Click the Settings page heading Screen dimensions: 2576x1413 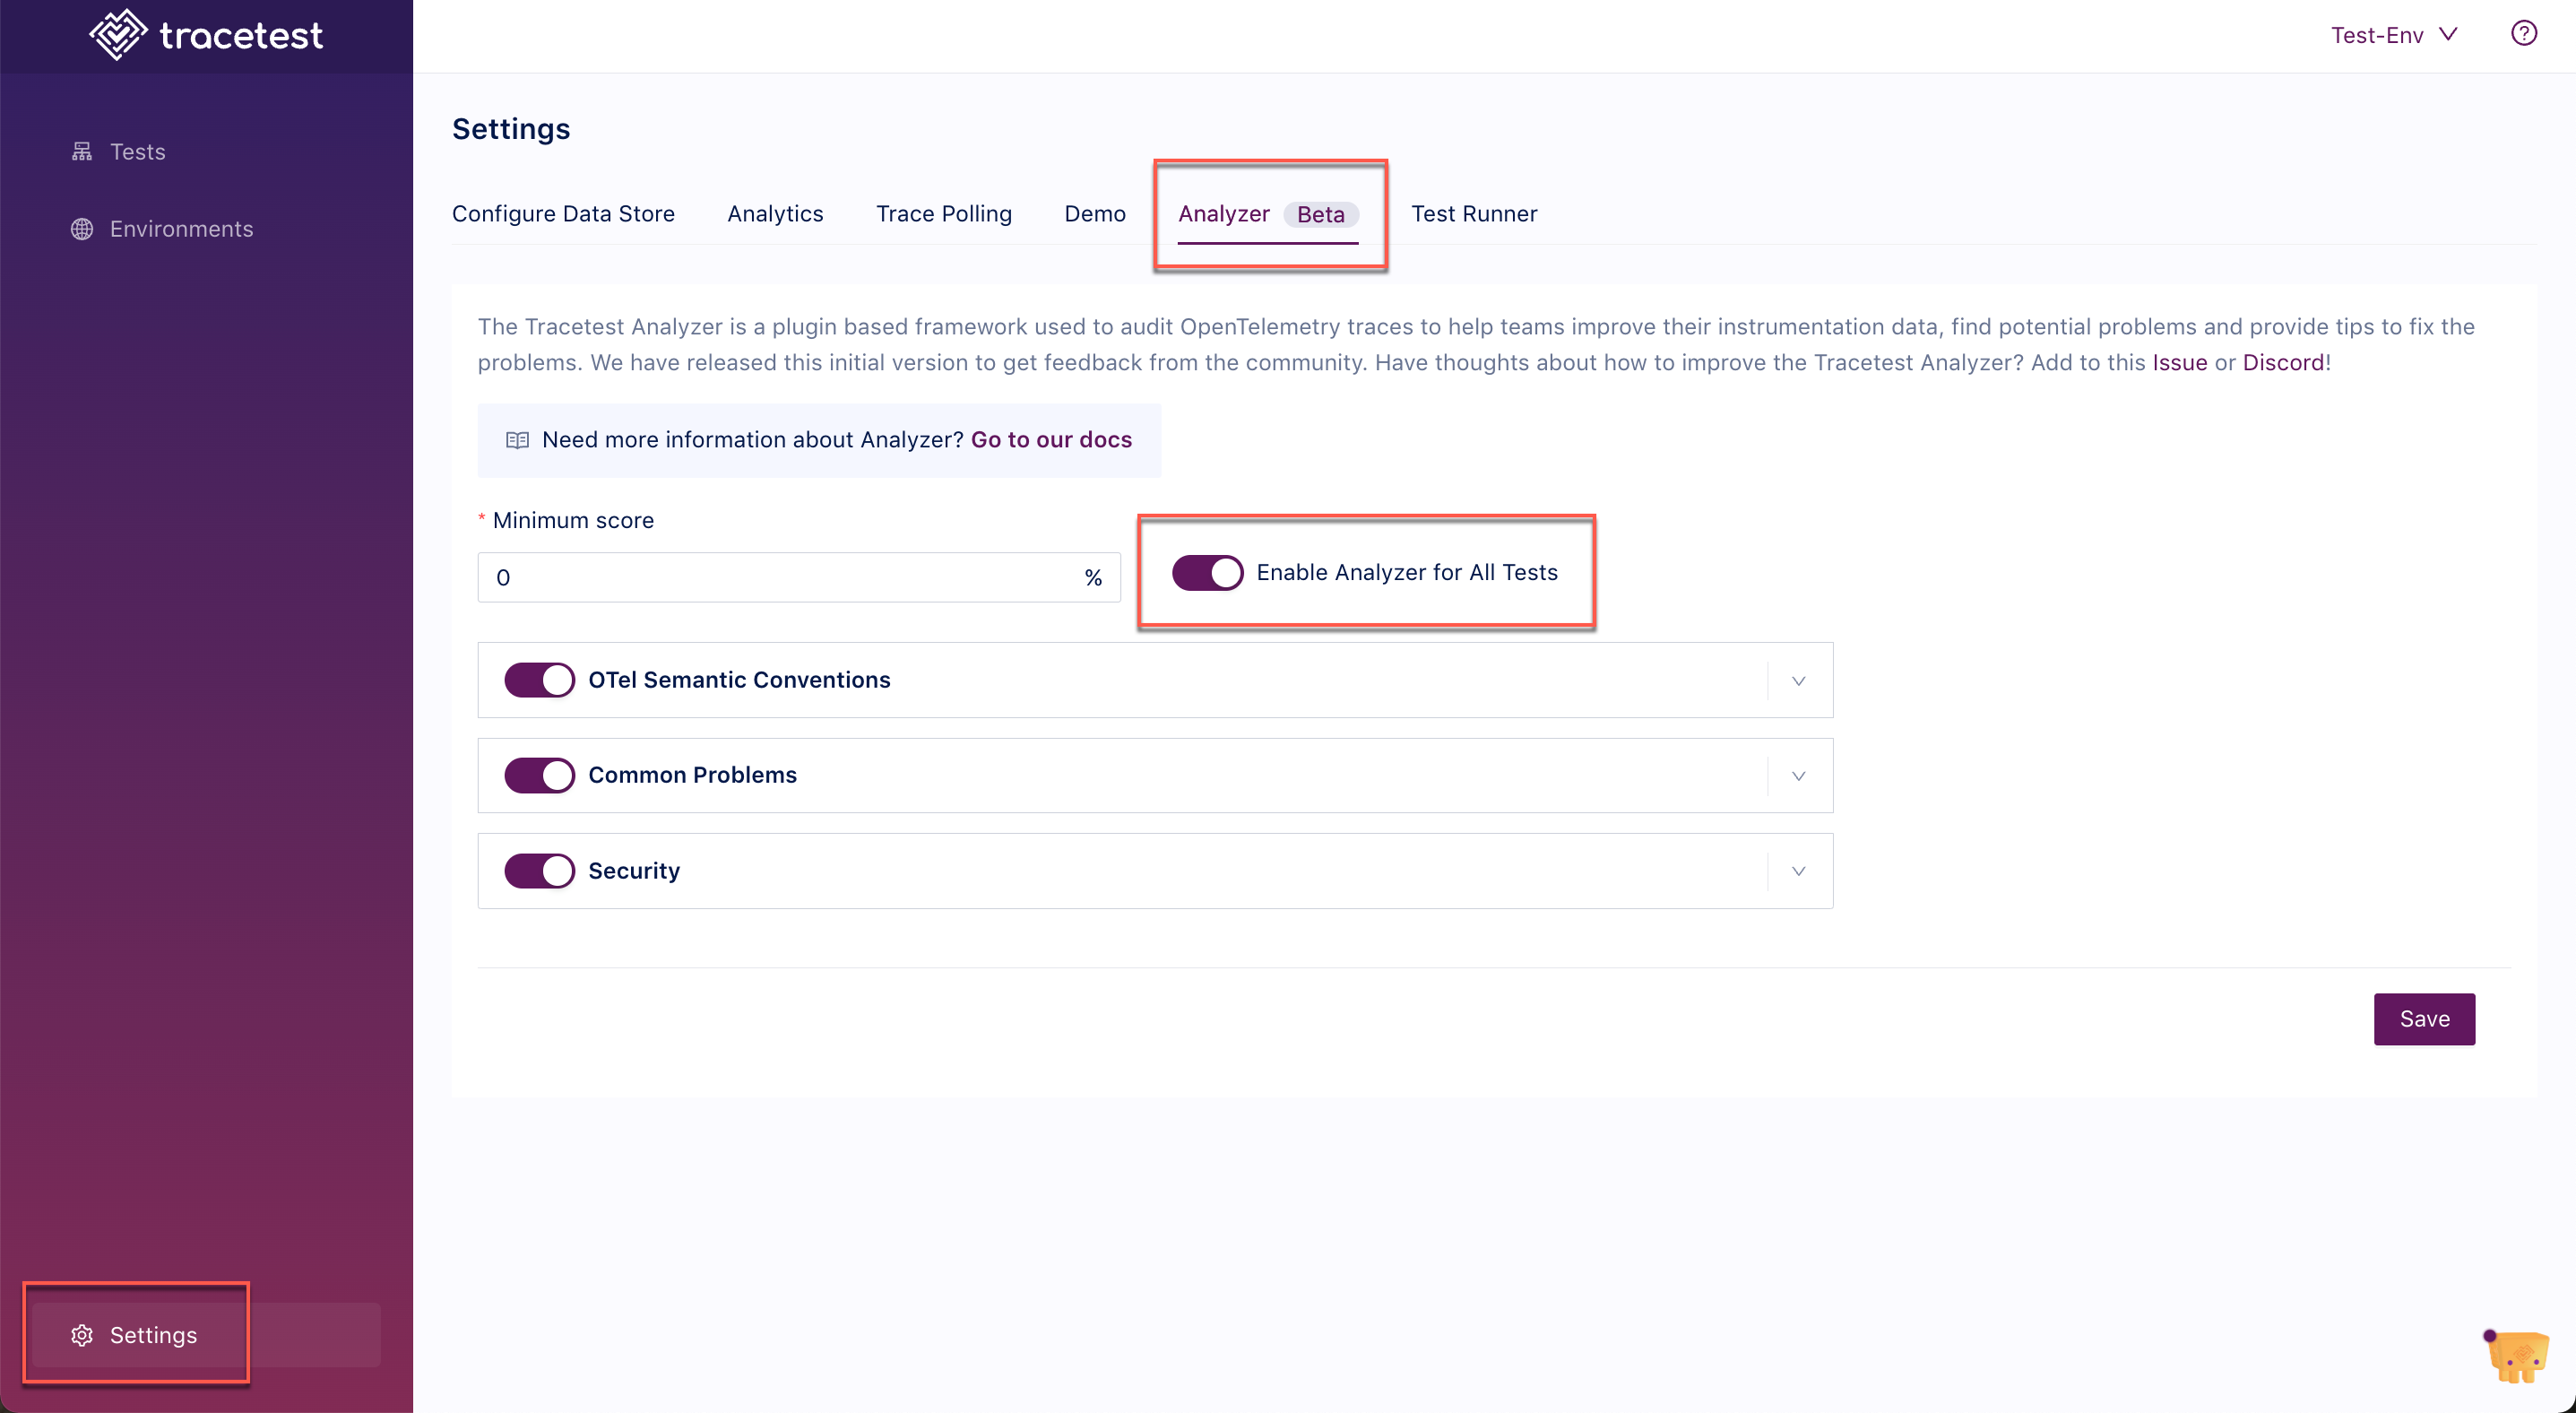point(511,129)
